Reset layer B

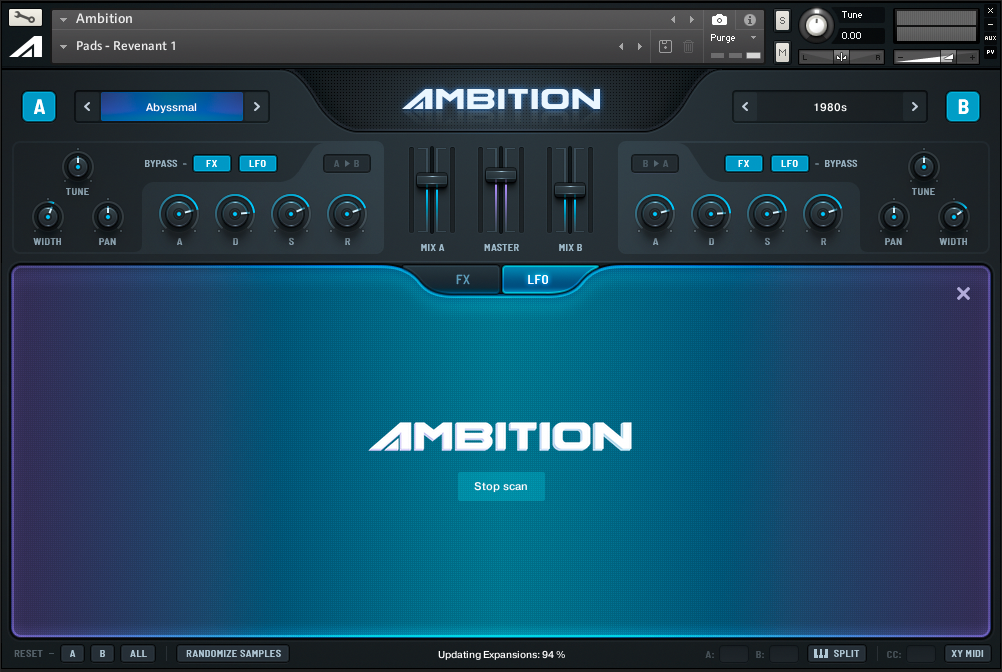(x=102, y=653)
